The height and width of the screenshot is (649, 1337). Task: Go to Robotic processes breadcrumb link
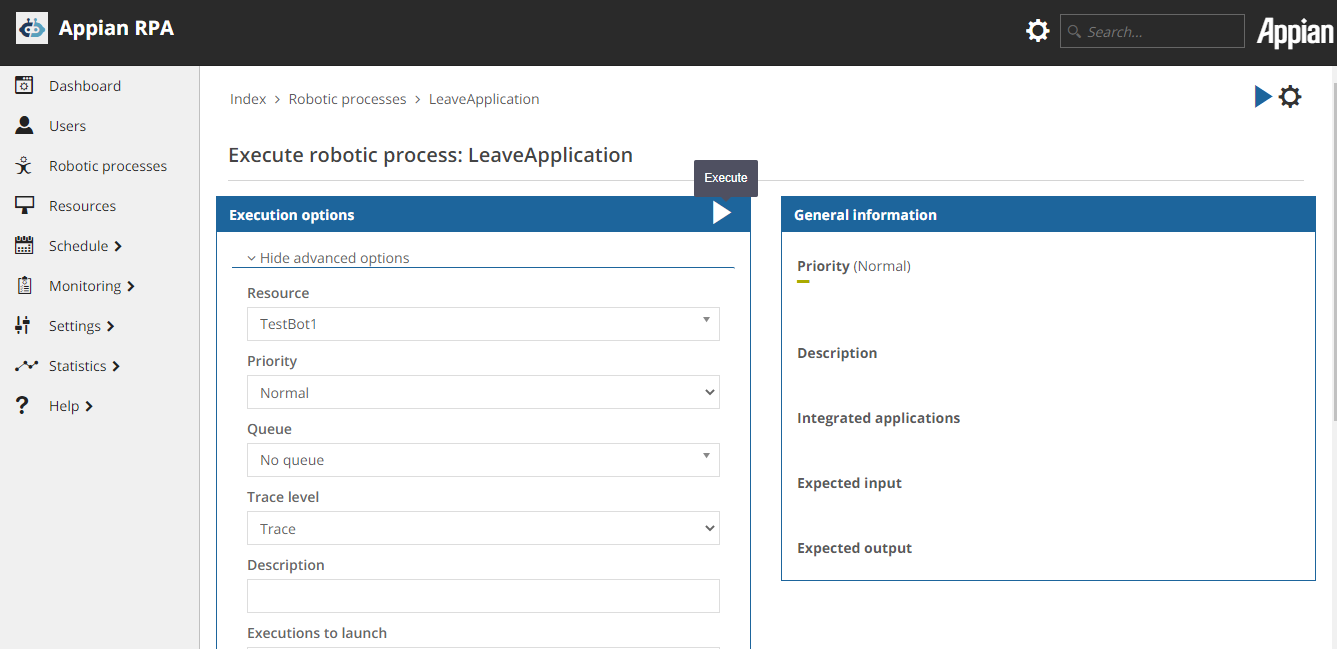(347, 99)
